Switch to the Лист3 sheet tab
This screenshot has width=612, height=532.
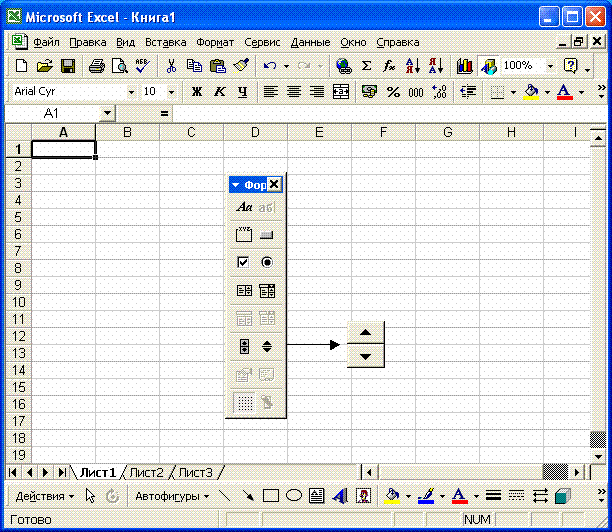tap(196, 473)
